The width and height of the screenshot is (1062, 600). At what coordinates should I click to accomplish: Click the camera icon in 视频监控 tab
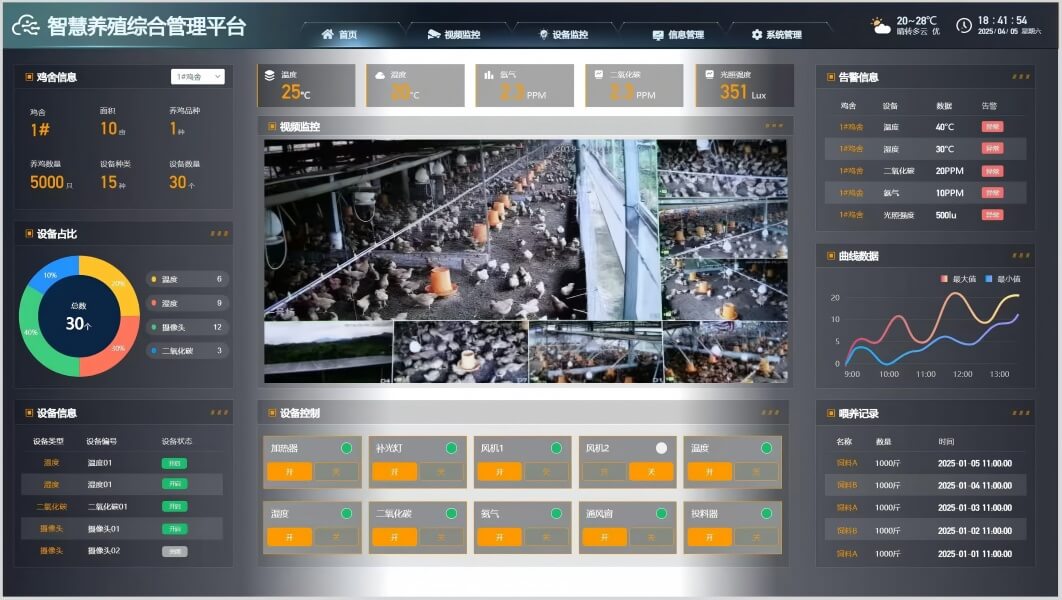point(433,34)
